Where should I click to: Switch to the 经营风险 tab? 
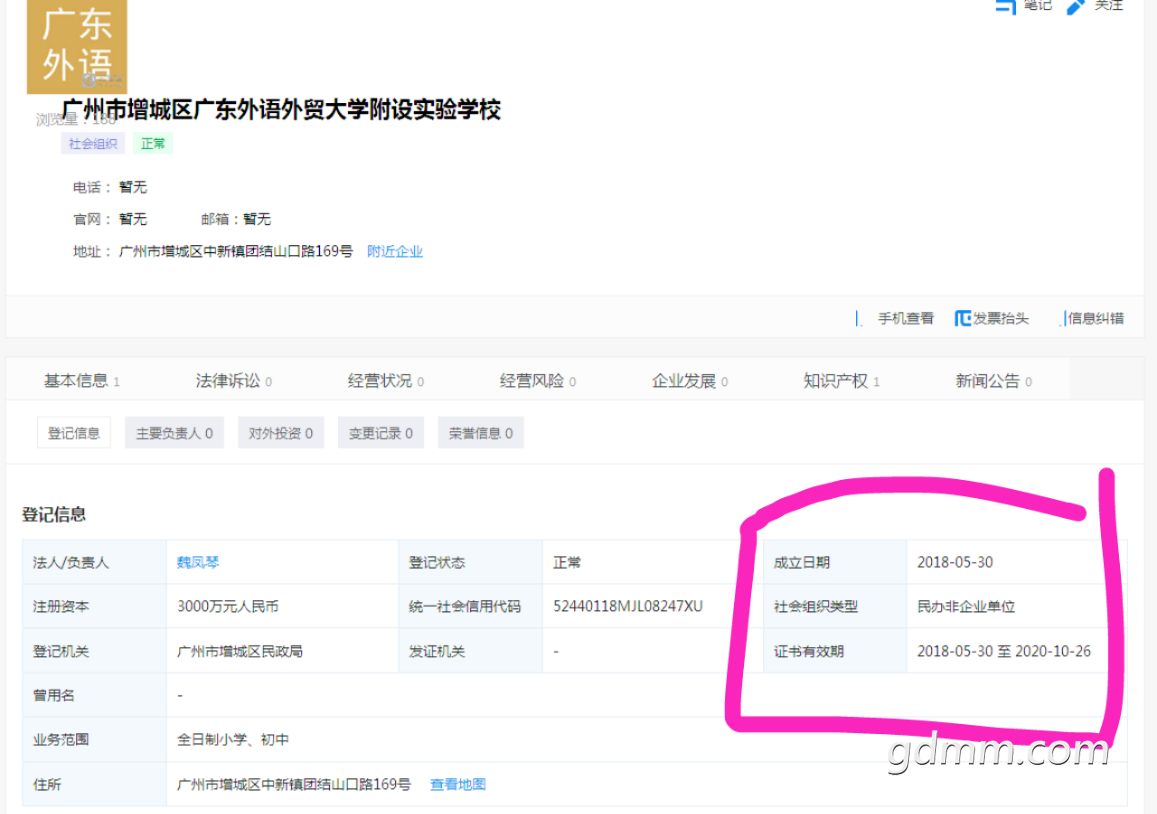(x=537, y=381)
